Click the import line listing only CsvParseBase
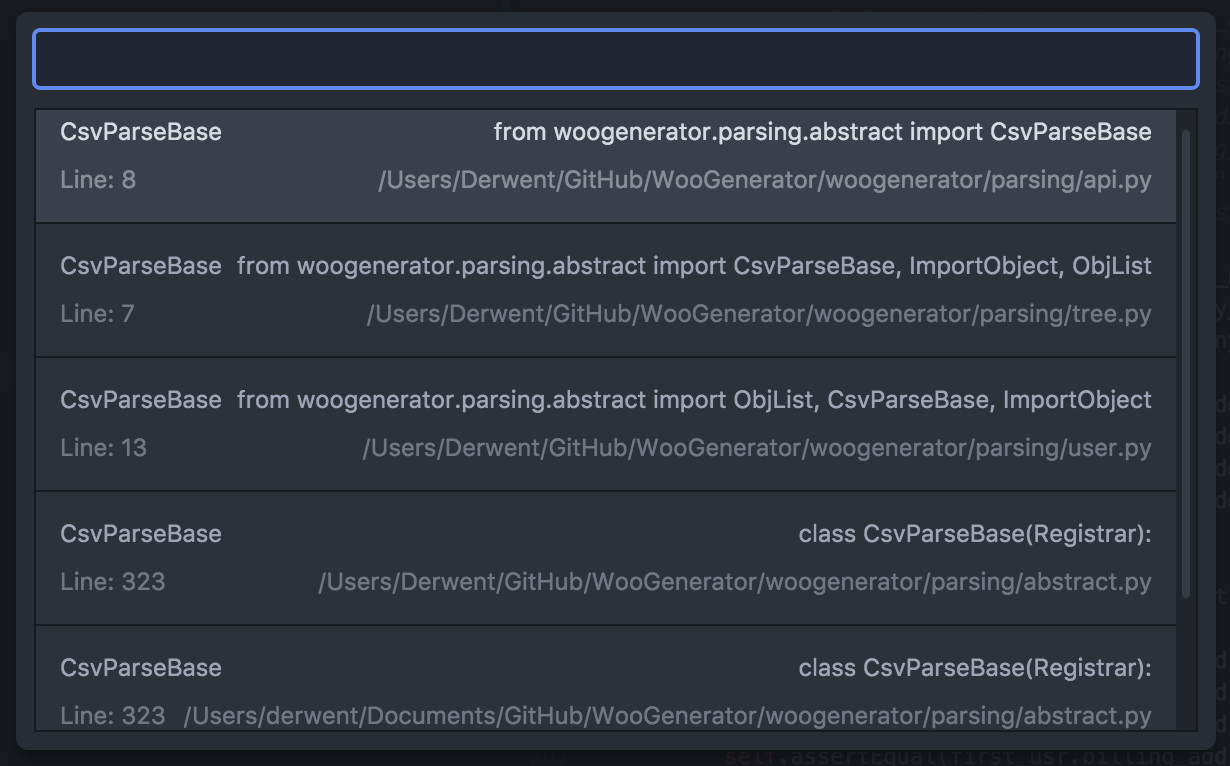Screen dimensions: 1230x766 (822, 132)
